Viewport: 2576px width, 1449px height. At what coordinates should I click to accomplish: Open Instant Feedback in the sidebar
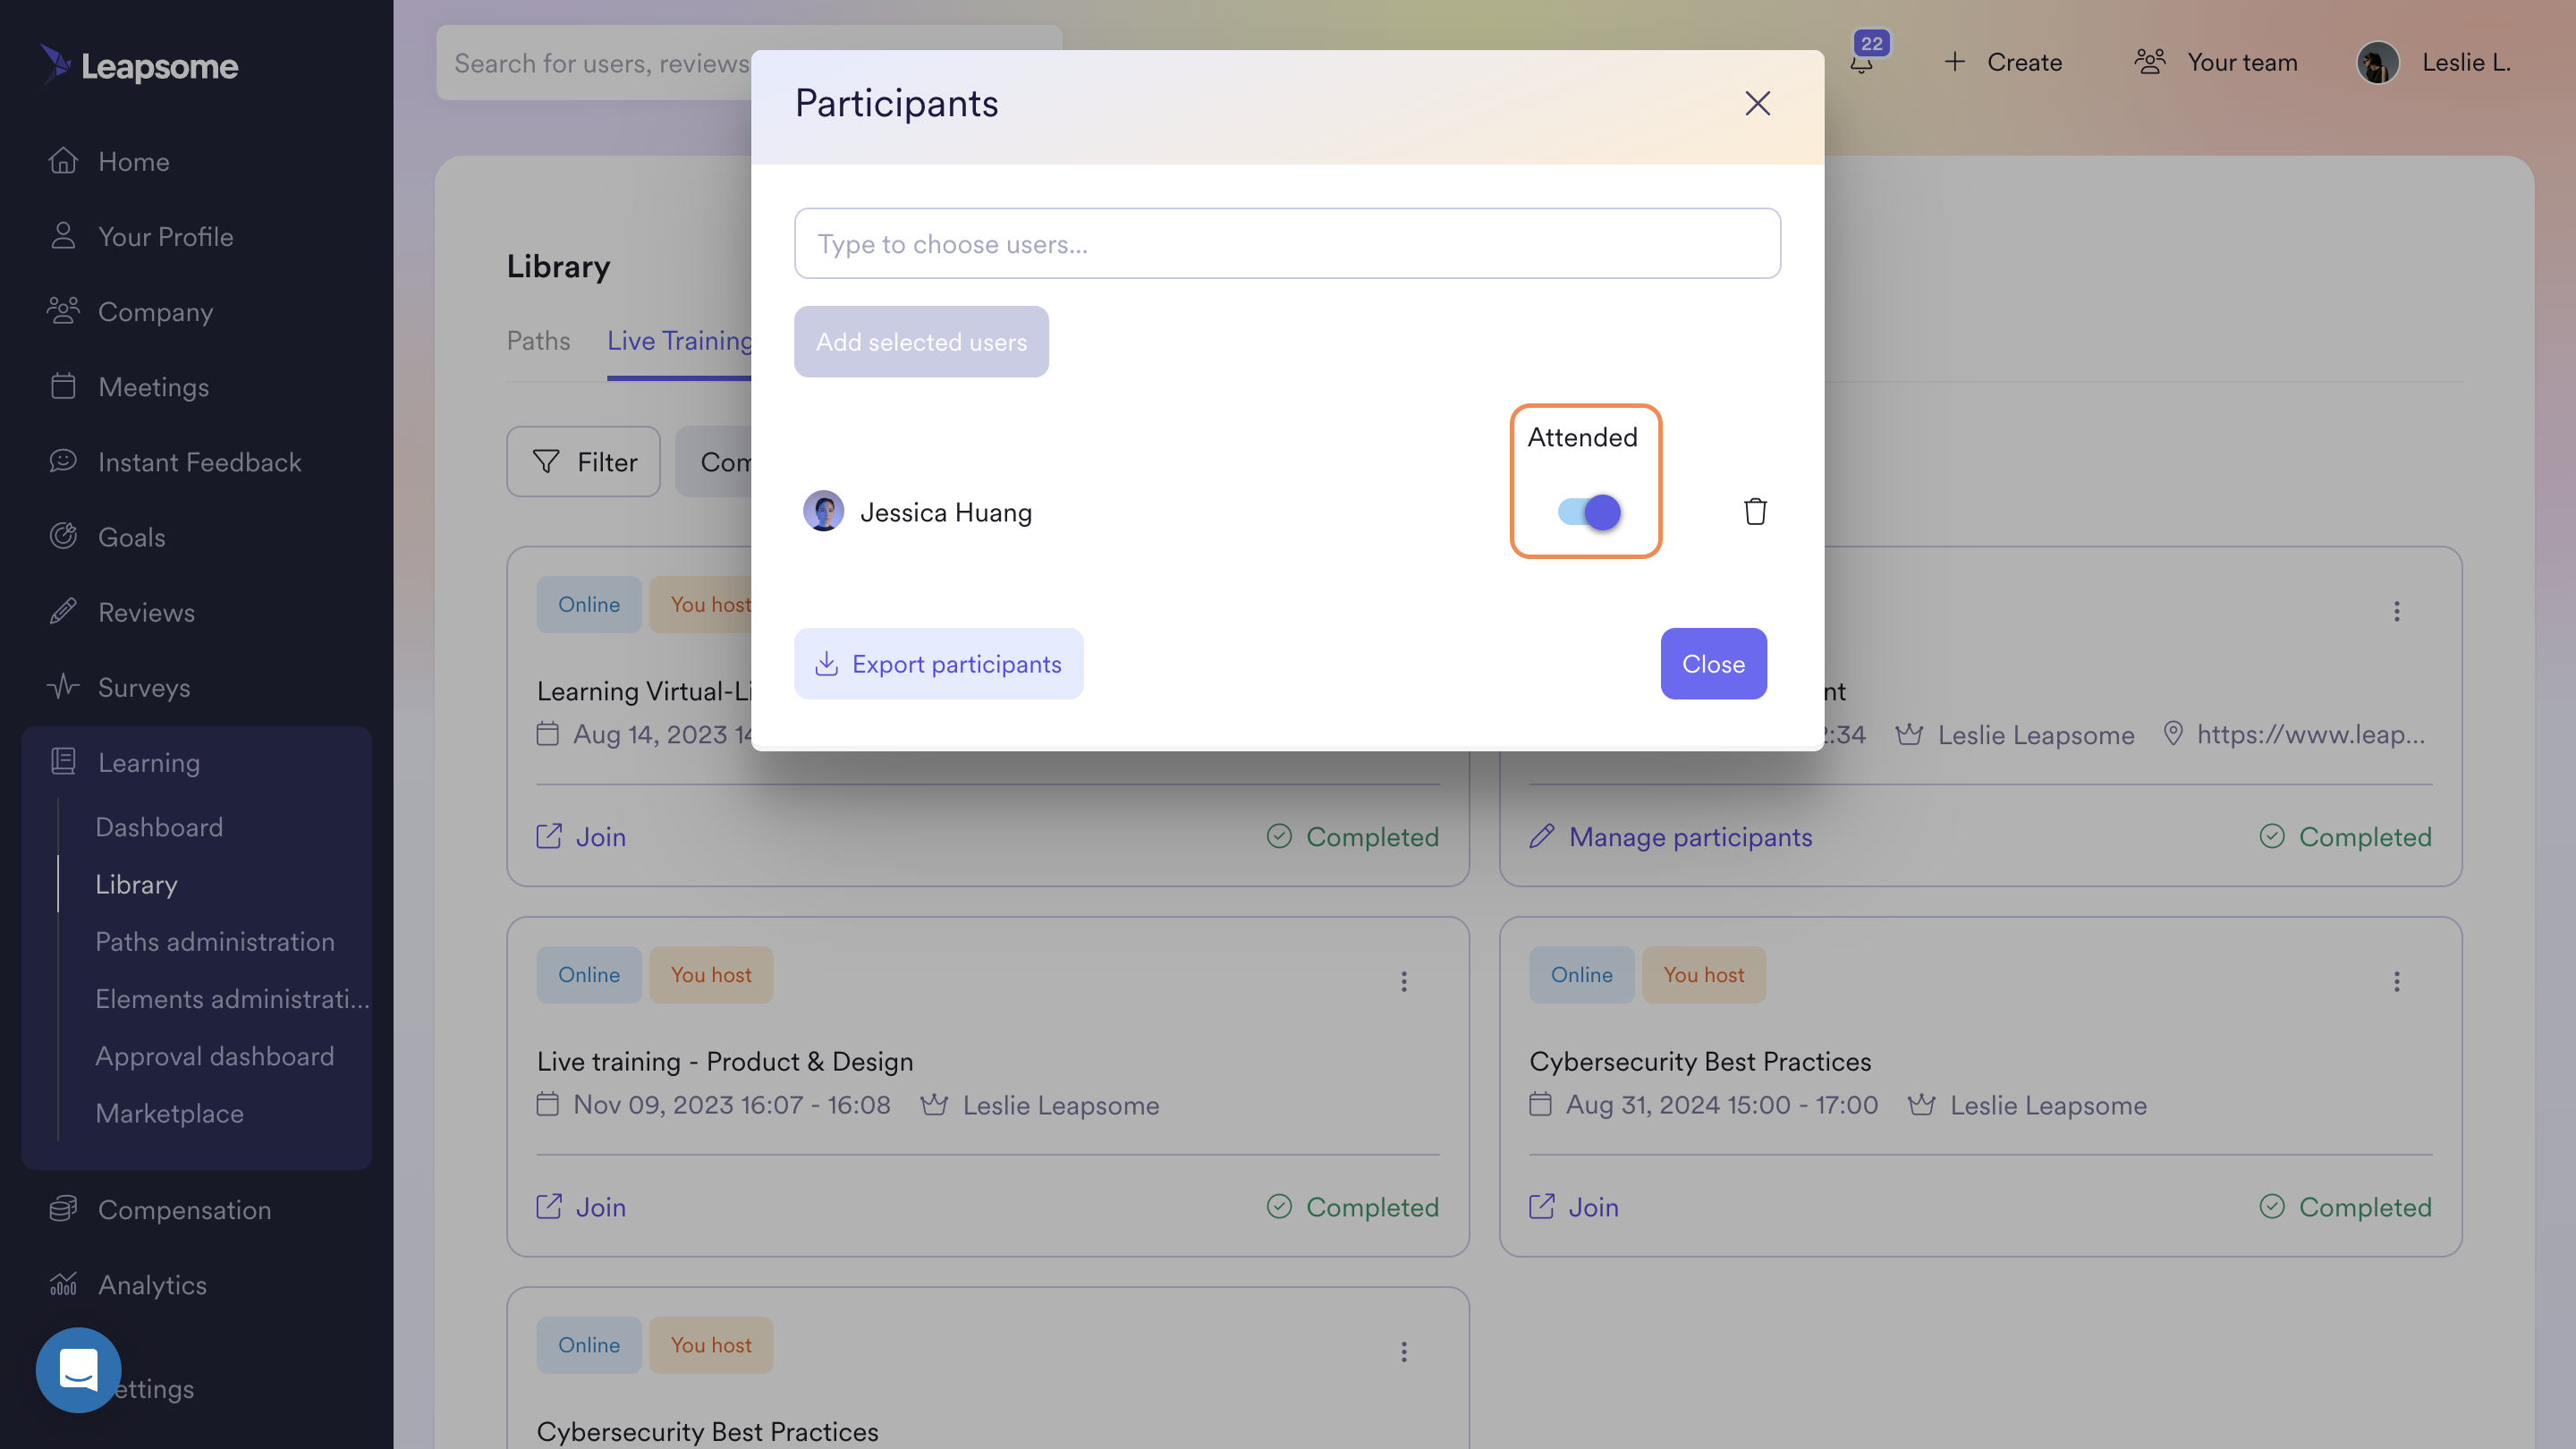pos(174,461)
